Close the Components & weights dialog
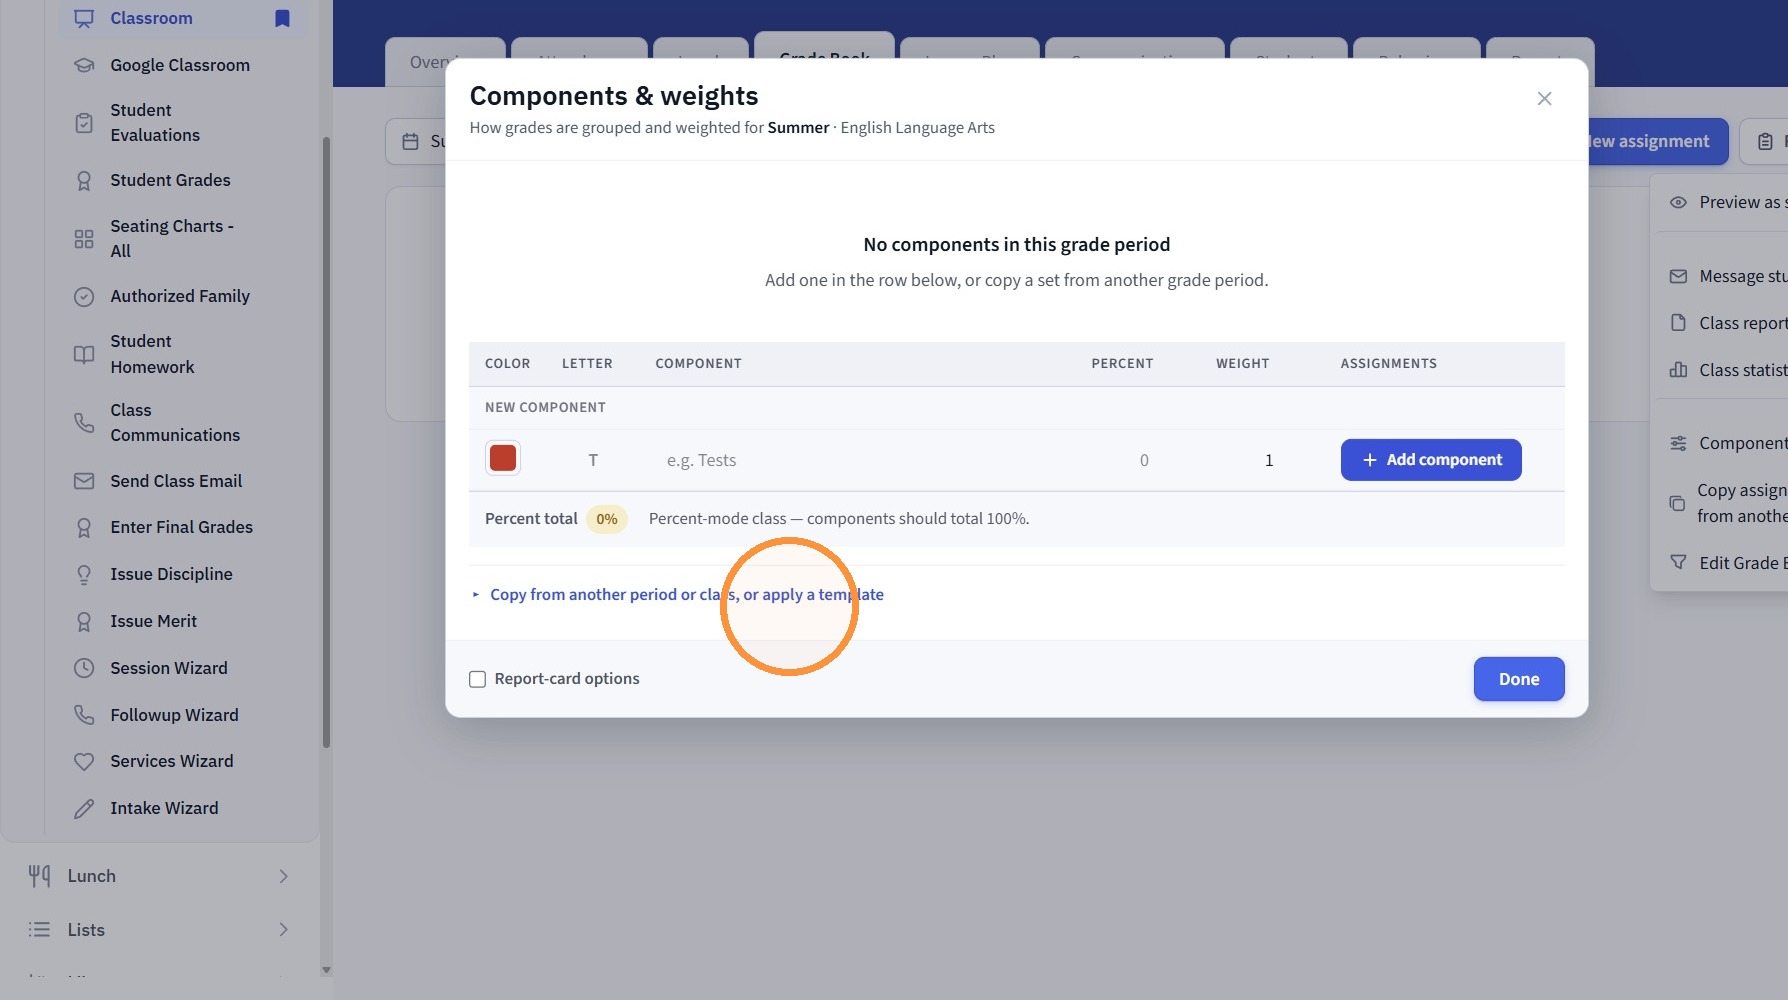Screen dimensions: 1788x1000 coord(1545,98)
